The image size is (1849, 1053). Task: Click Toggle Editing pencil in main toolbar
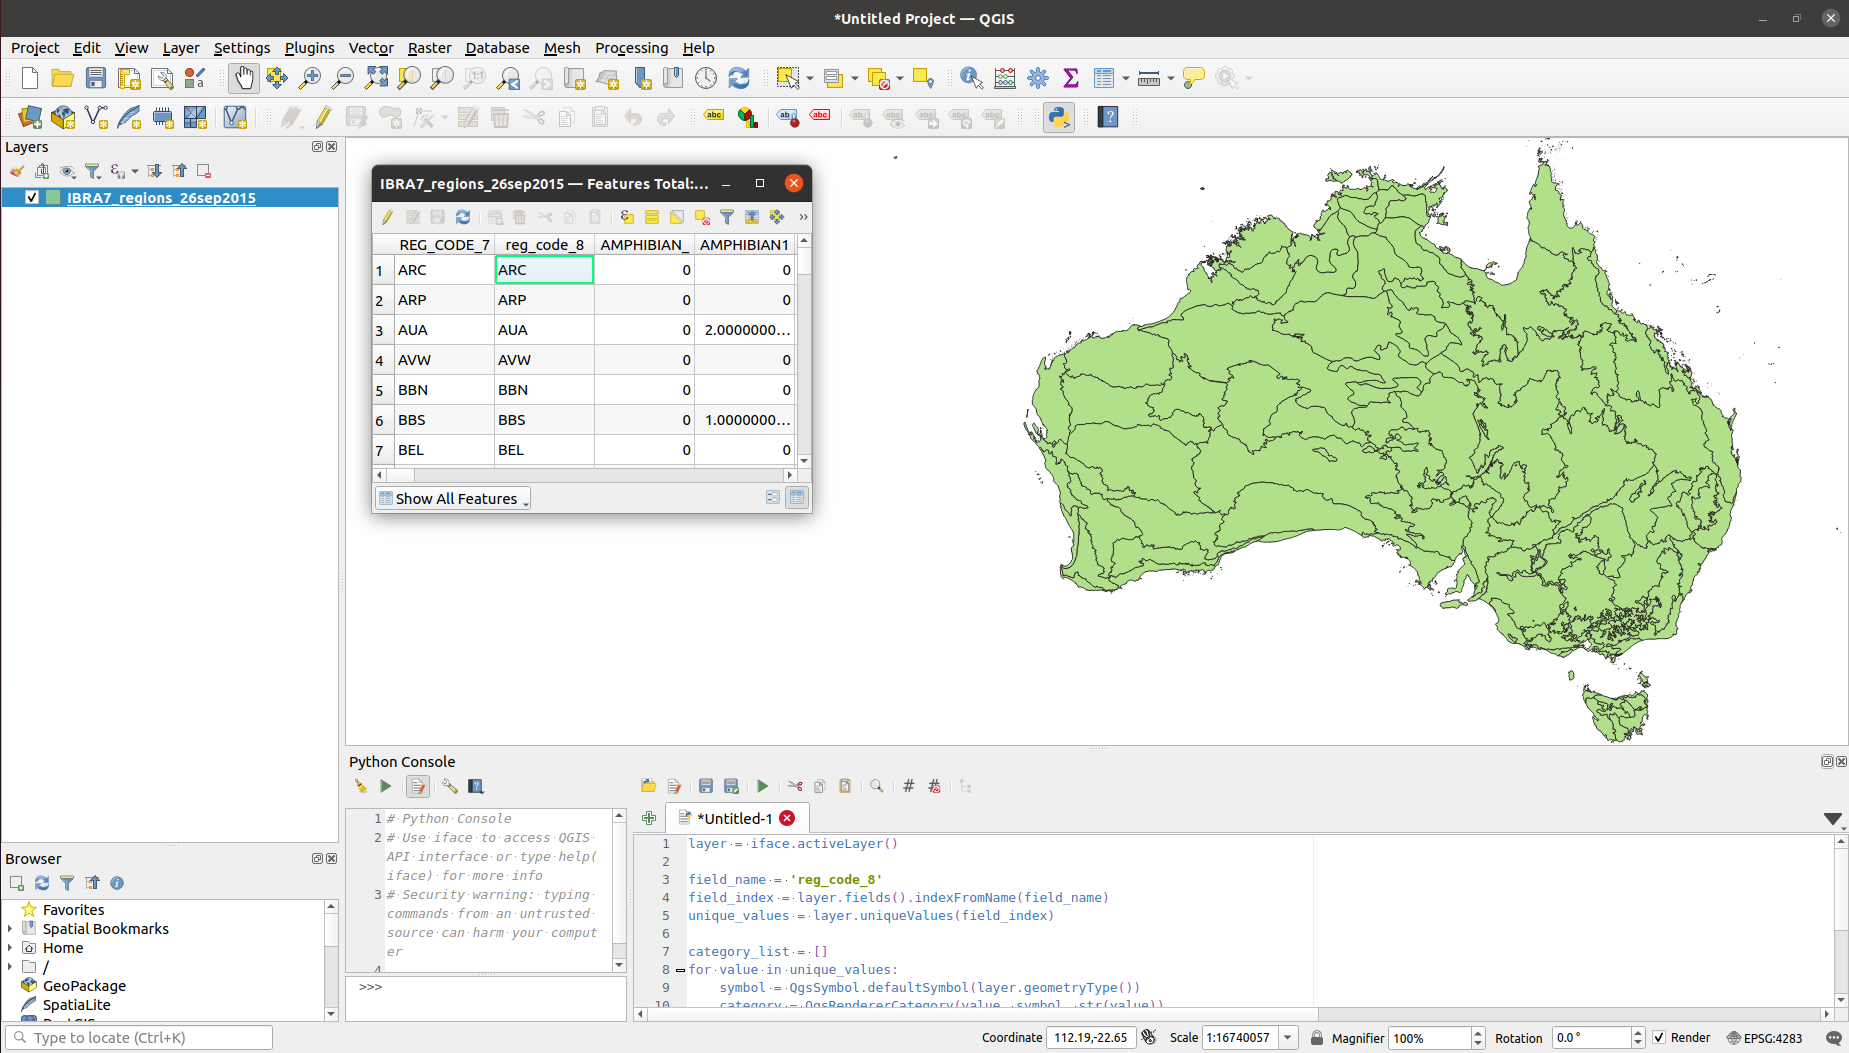(x=323, y=117)
